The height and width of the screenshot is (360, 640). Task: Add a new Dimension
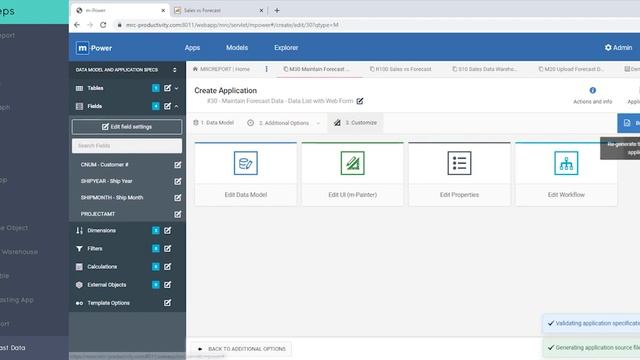[x=156, y=230]
